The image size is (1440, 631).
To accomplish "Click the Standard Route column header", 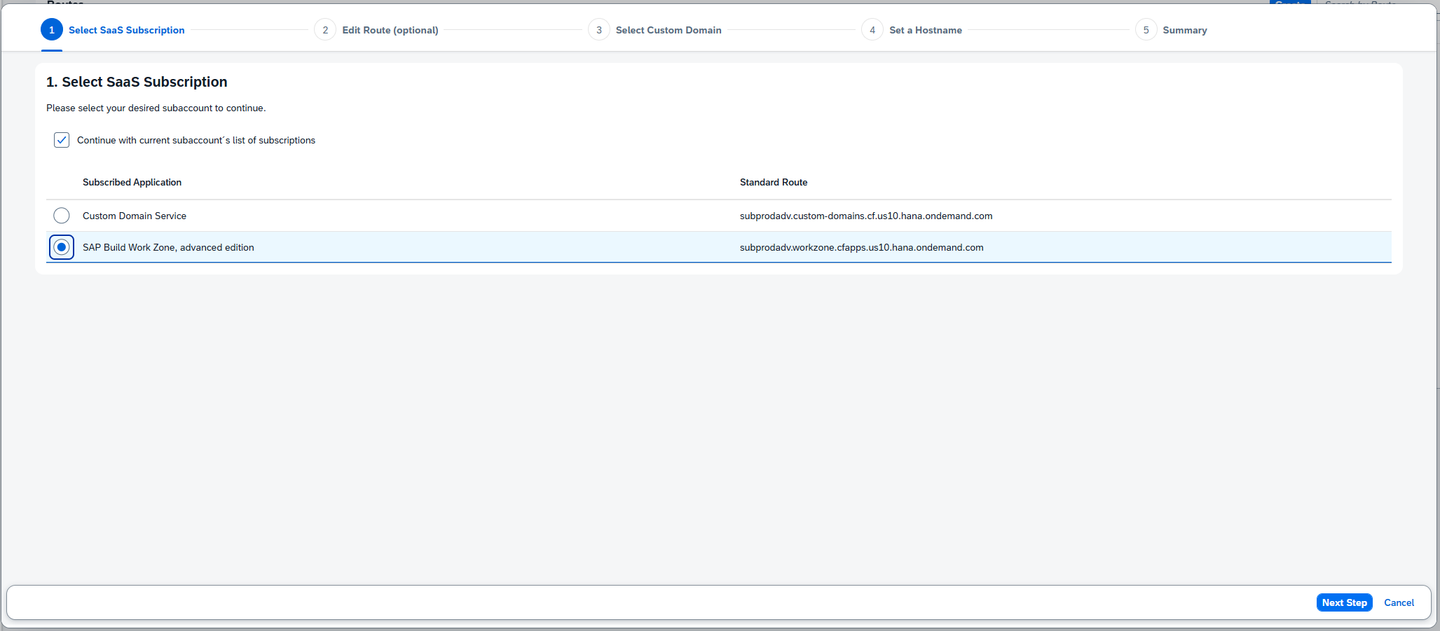I will pyautogui.click(x=773, y=182).
